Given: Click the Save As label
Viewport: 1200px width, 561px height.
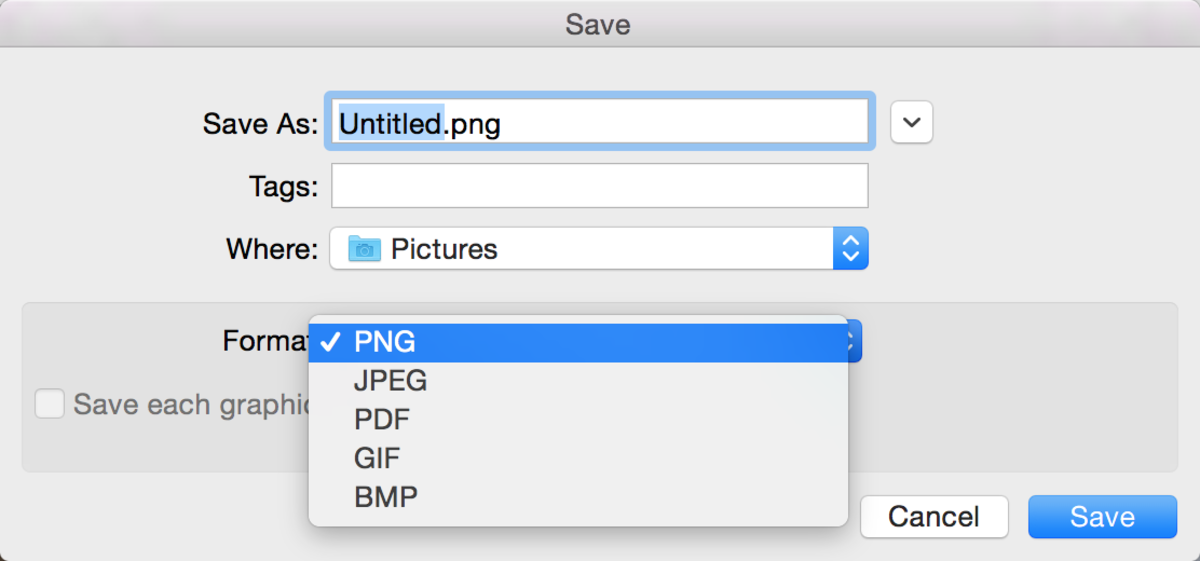Looking at the screenshot, I should [x=259, y=123].
